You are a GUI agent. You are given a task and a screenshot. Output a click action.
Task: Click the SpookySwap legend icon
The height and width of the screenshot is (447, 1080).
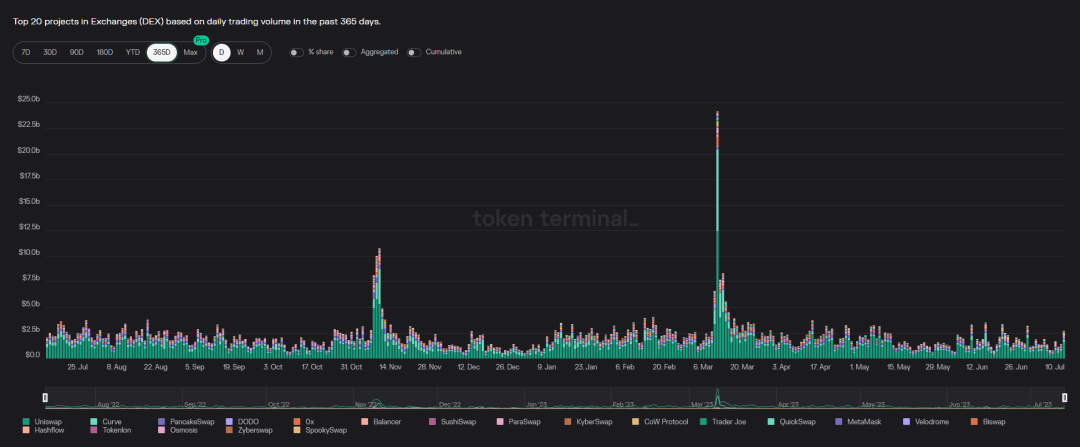(296, 431)
